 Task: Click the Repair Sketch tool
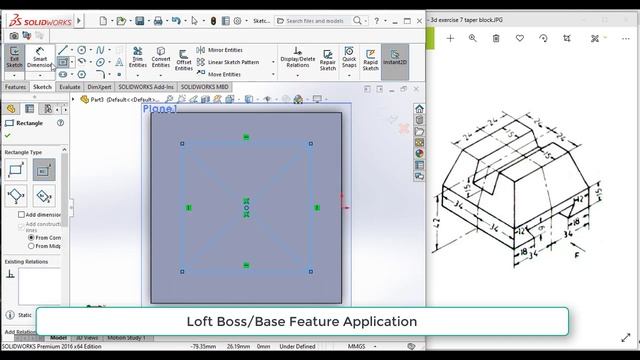(x=328, y=60)
